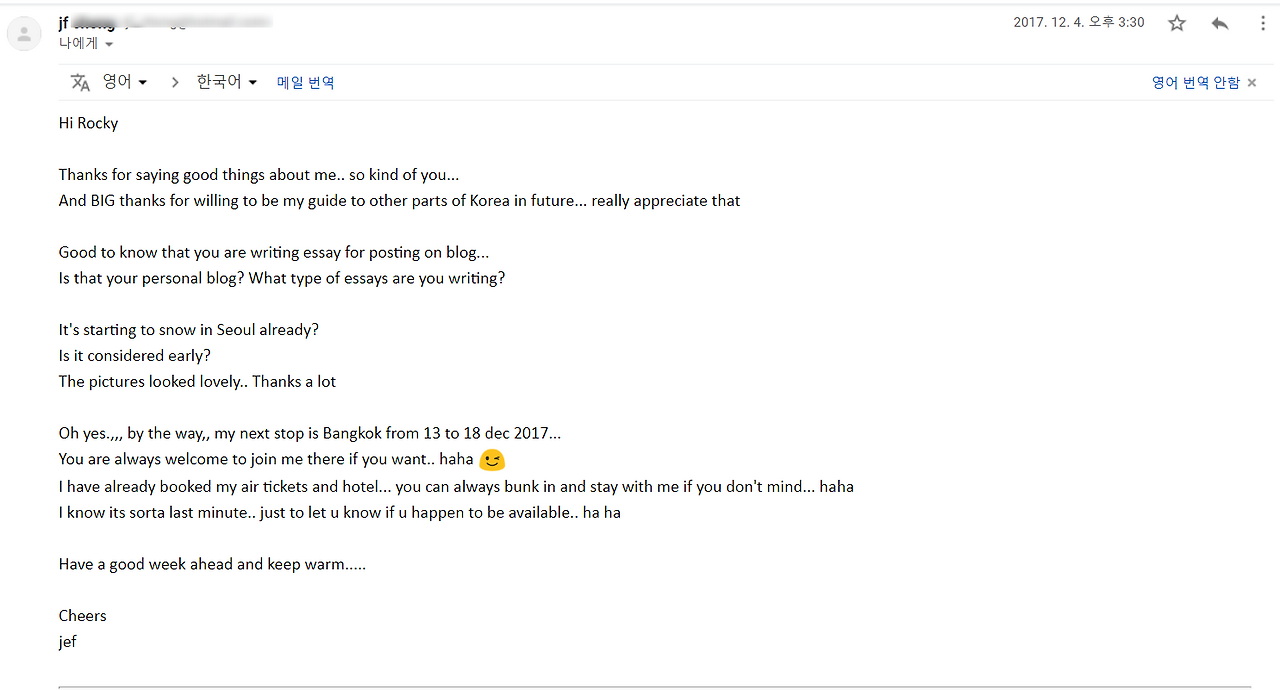This screenshot has width=1280, height=690.
Task: Click the arrow between the language selectors
Action: point(175,82)
